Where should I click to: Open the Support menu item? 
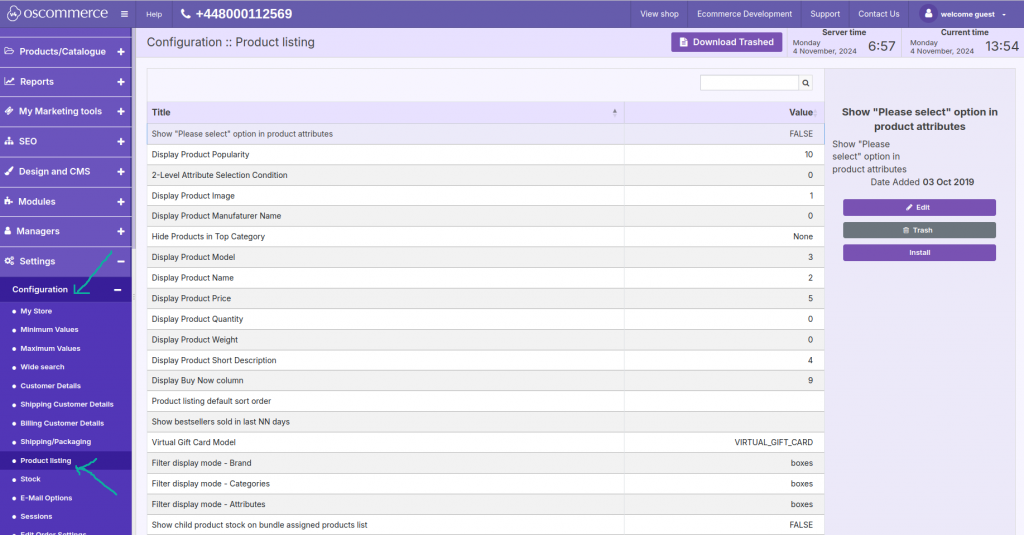[825, 14]
